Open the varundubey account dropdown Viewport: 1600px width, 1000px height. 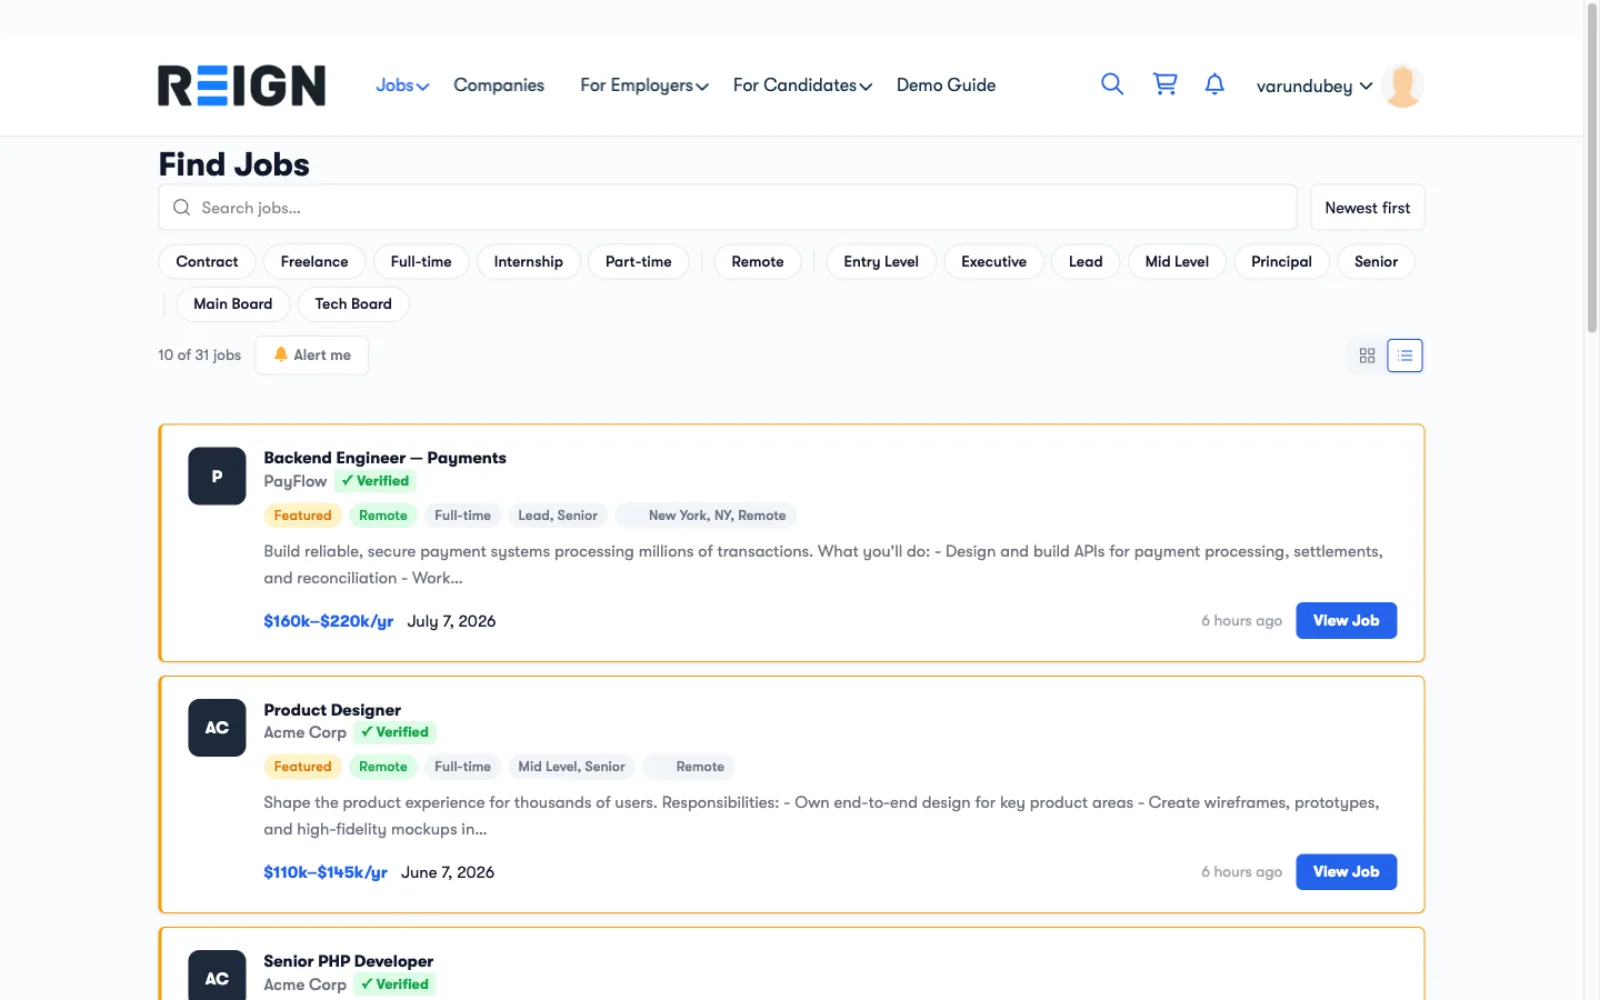[1314, 86]
